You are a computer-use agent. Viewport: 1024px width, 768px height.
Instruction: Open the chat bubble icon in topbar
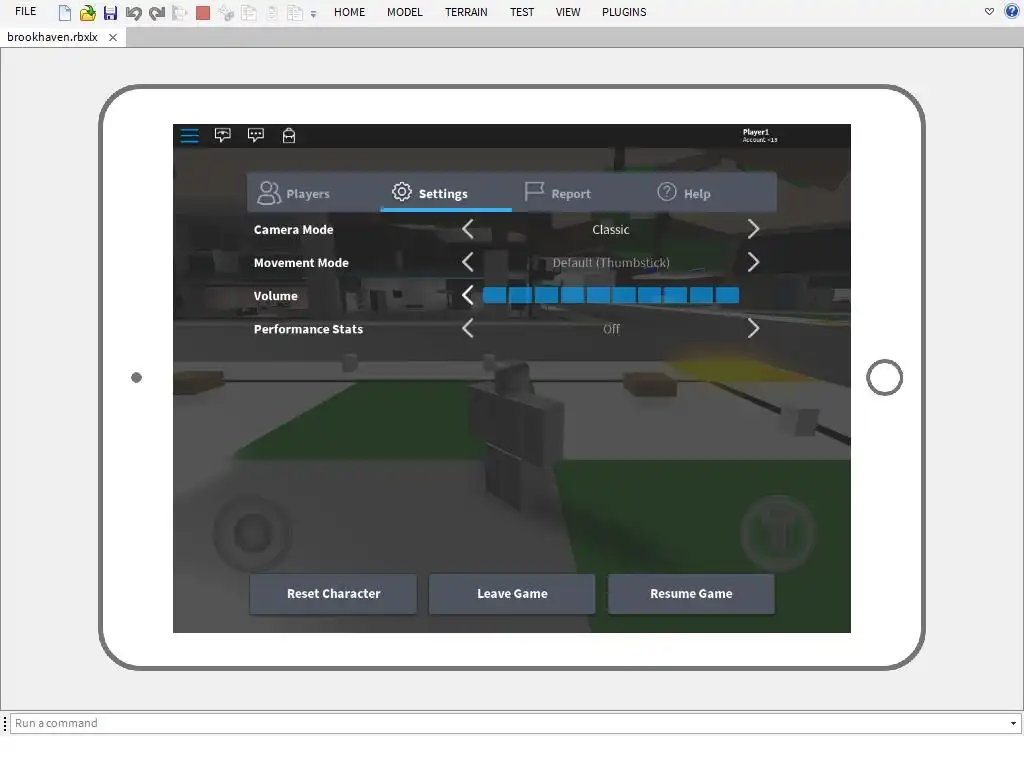coord(223,135)
